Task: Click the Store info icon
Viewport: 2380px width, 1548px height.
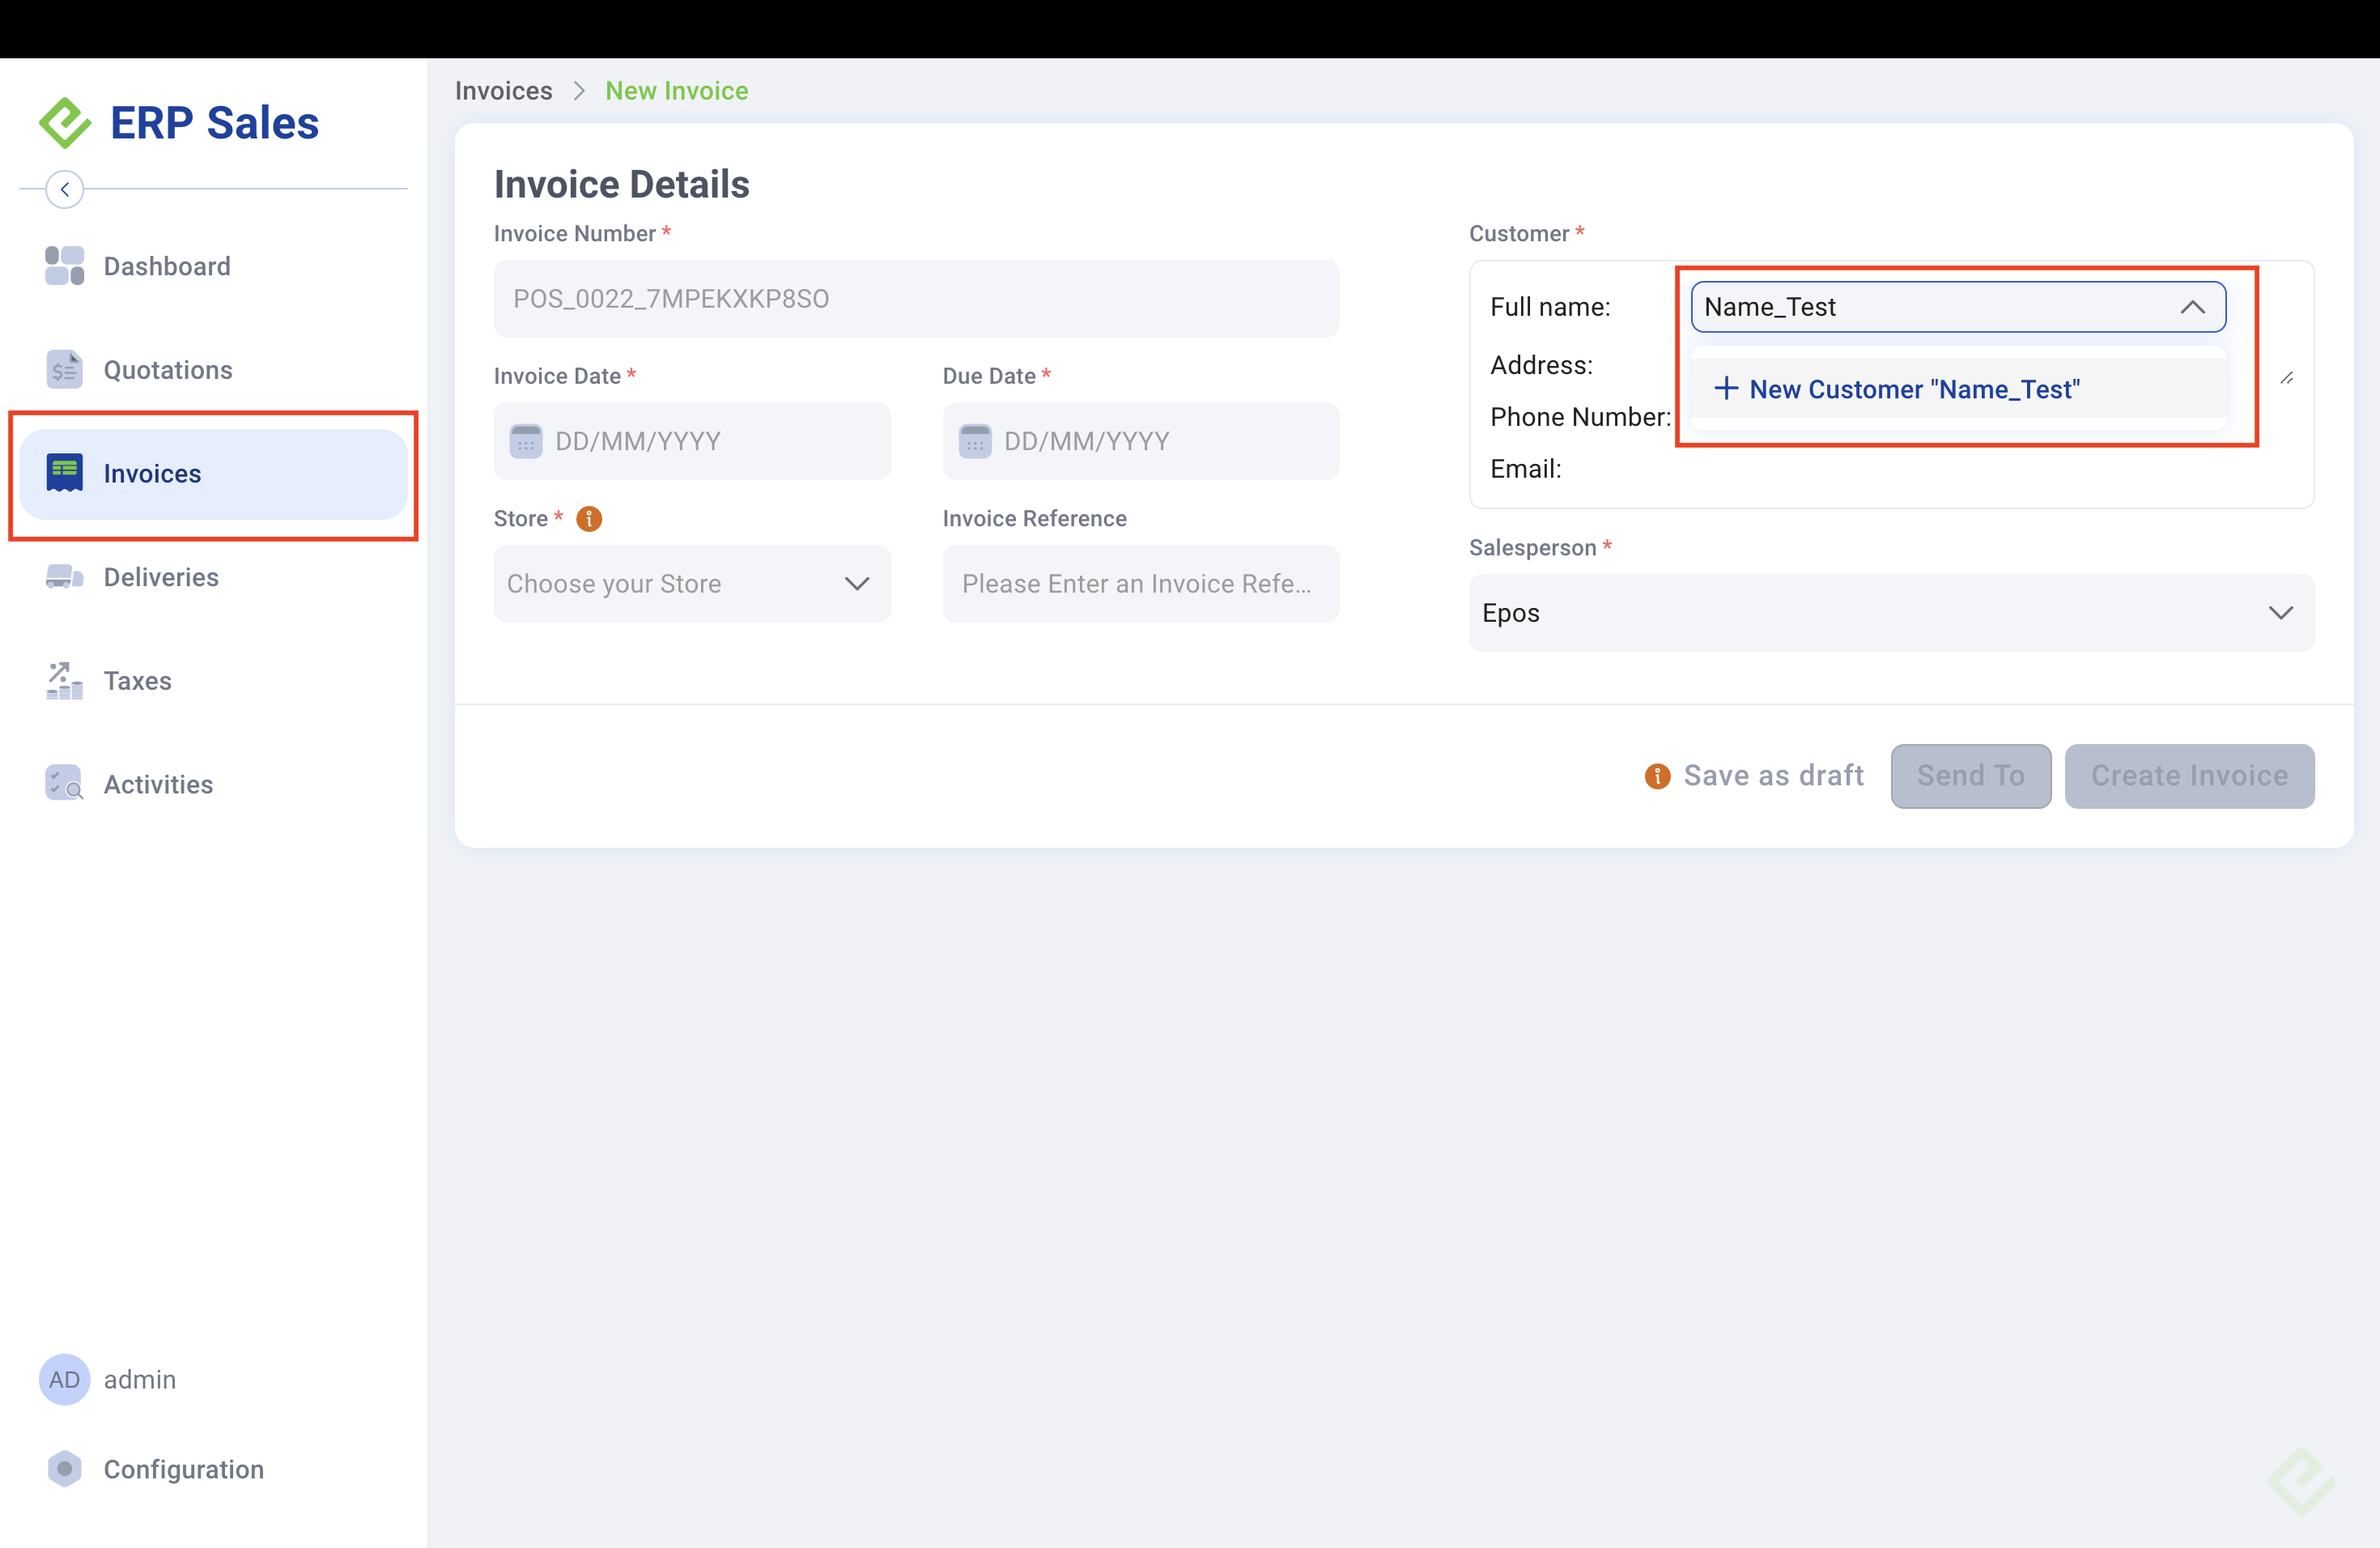Action: [589, 519]
